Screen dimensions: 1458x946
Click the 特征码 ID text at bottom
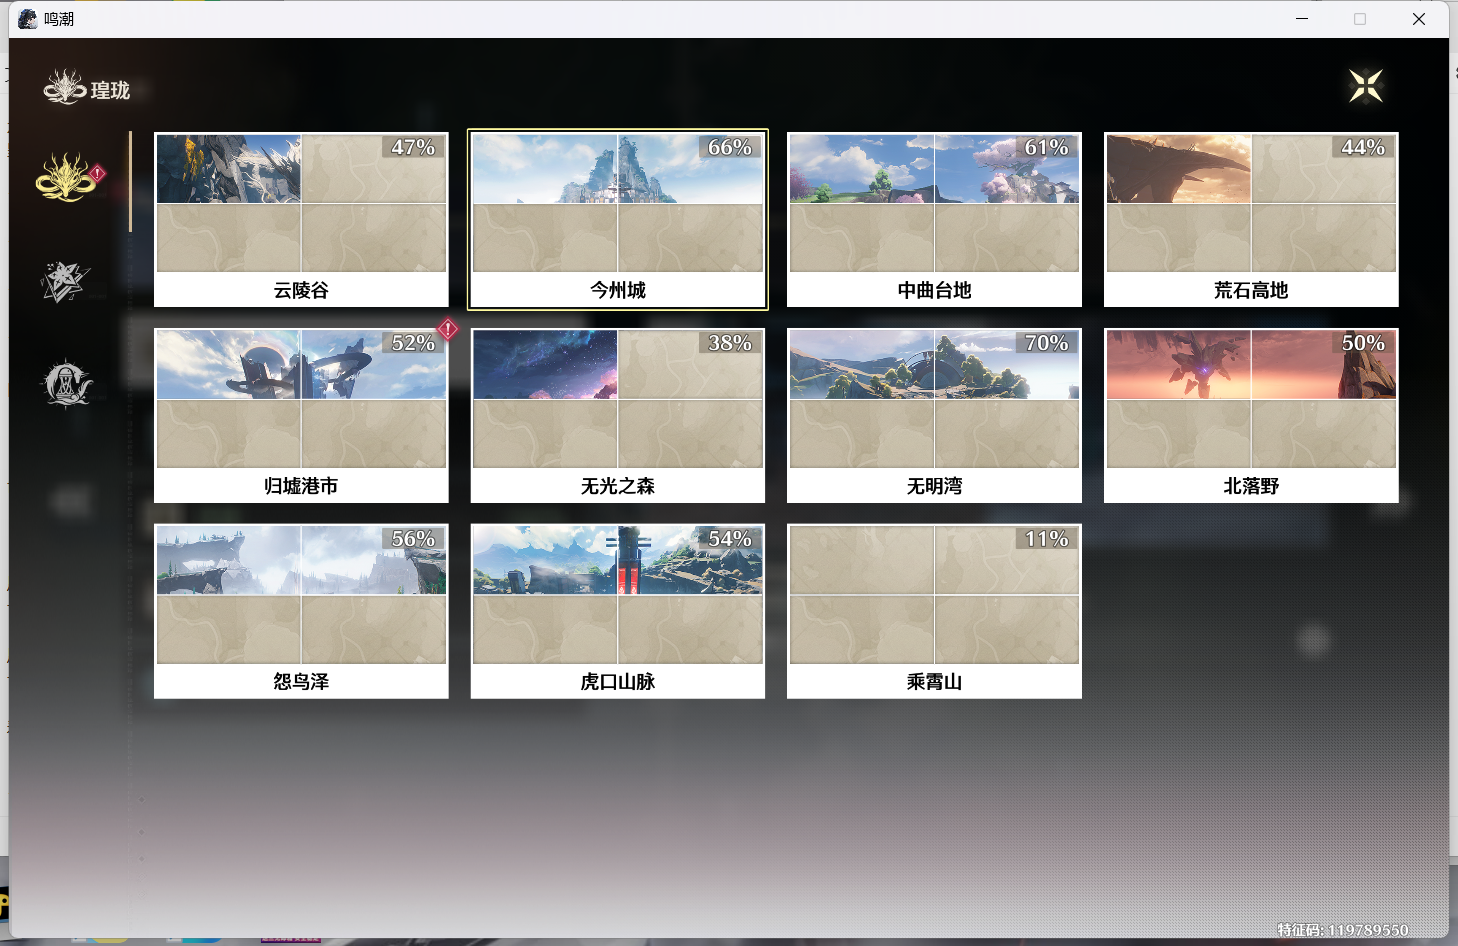point(1342,930)
